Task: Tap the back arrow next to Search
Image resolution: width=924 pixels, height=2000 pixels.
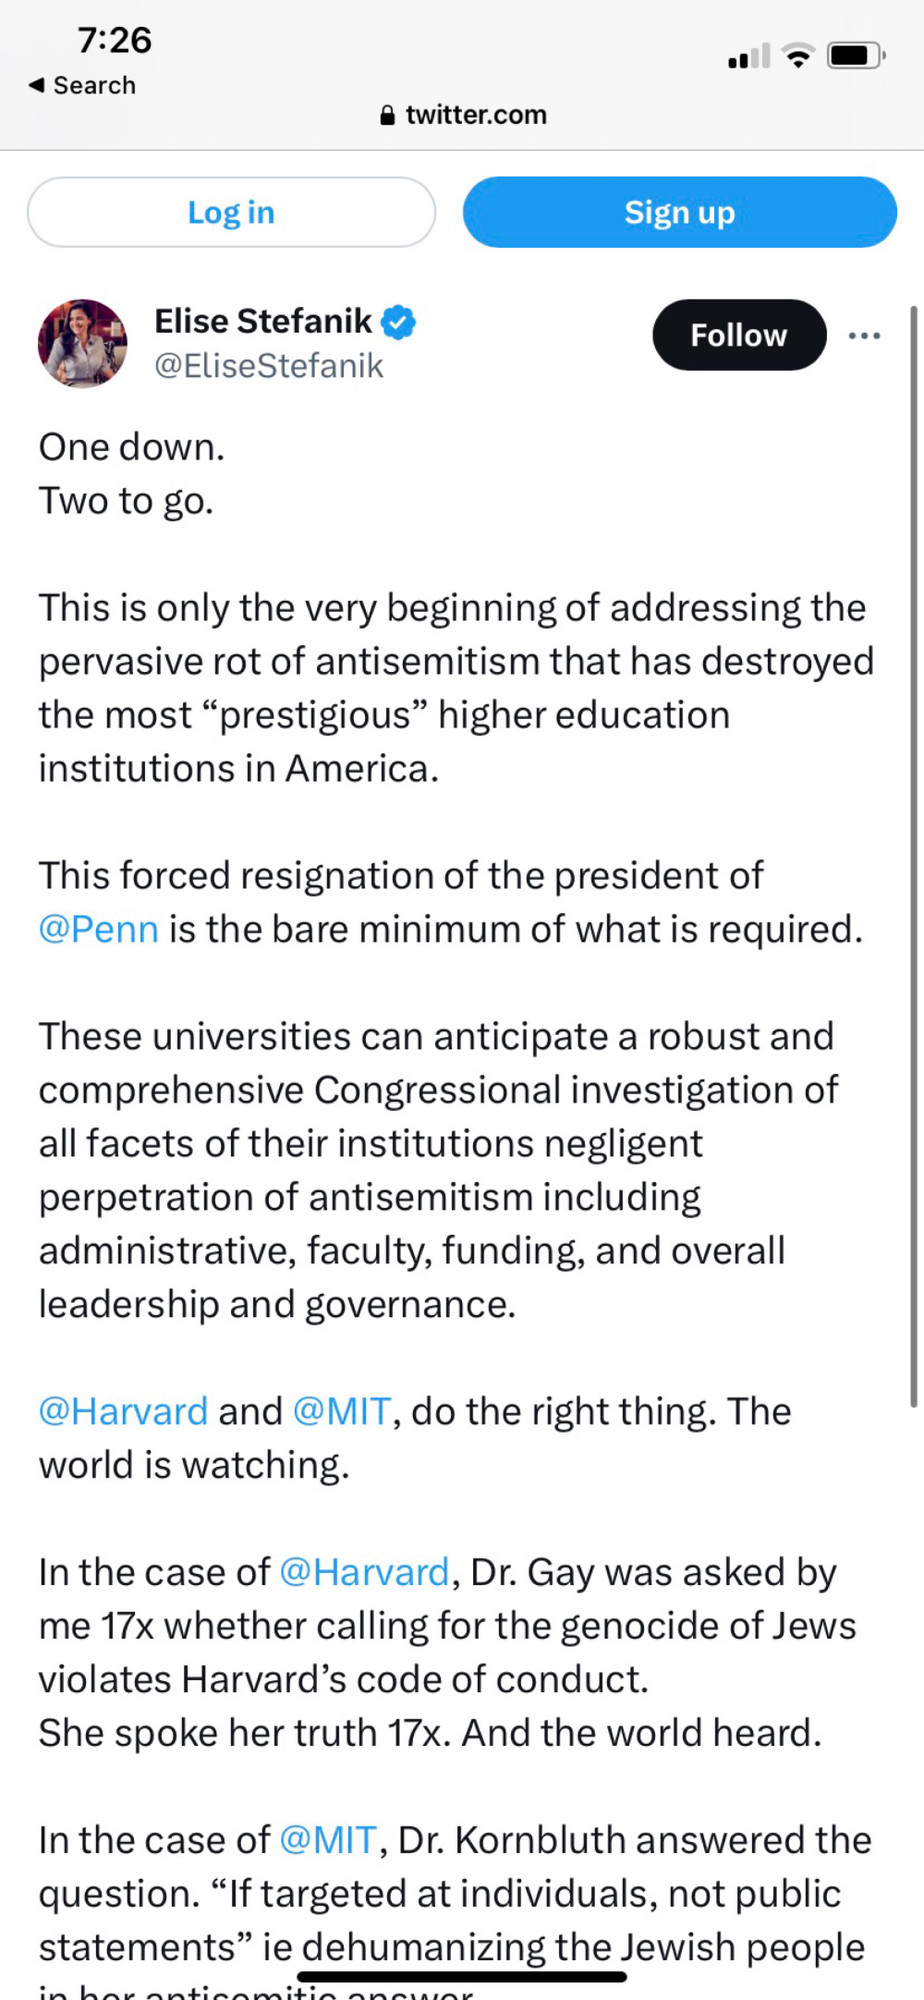Action: pyautogui.click(x=36, y=85)
